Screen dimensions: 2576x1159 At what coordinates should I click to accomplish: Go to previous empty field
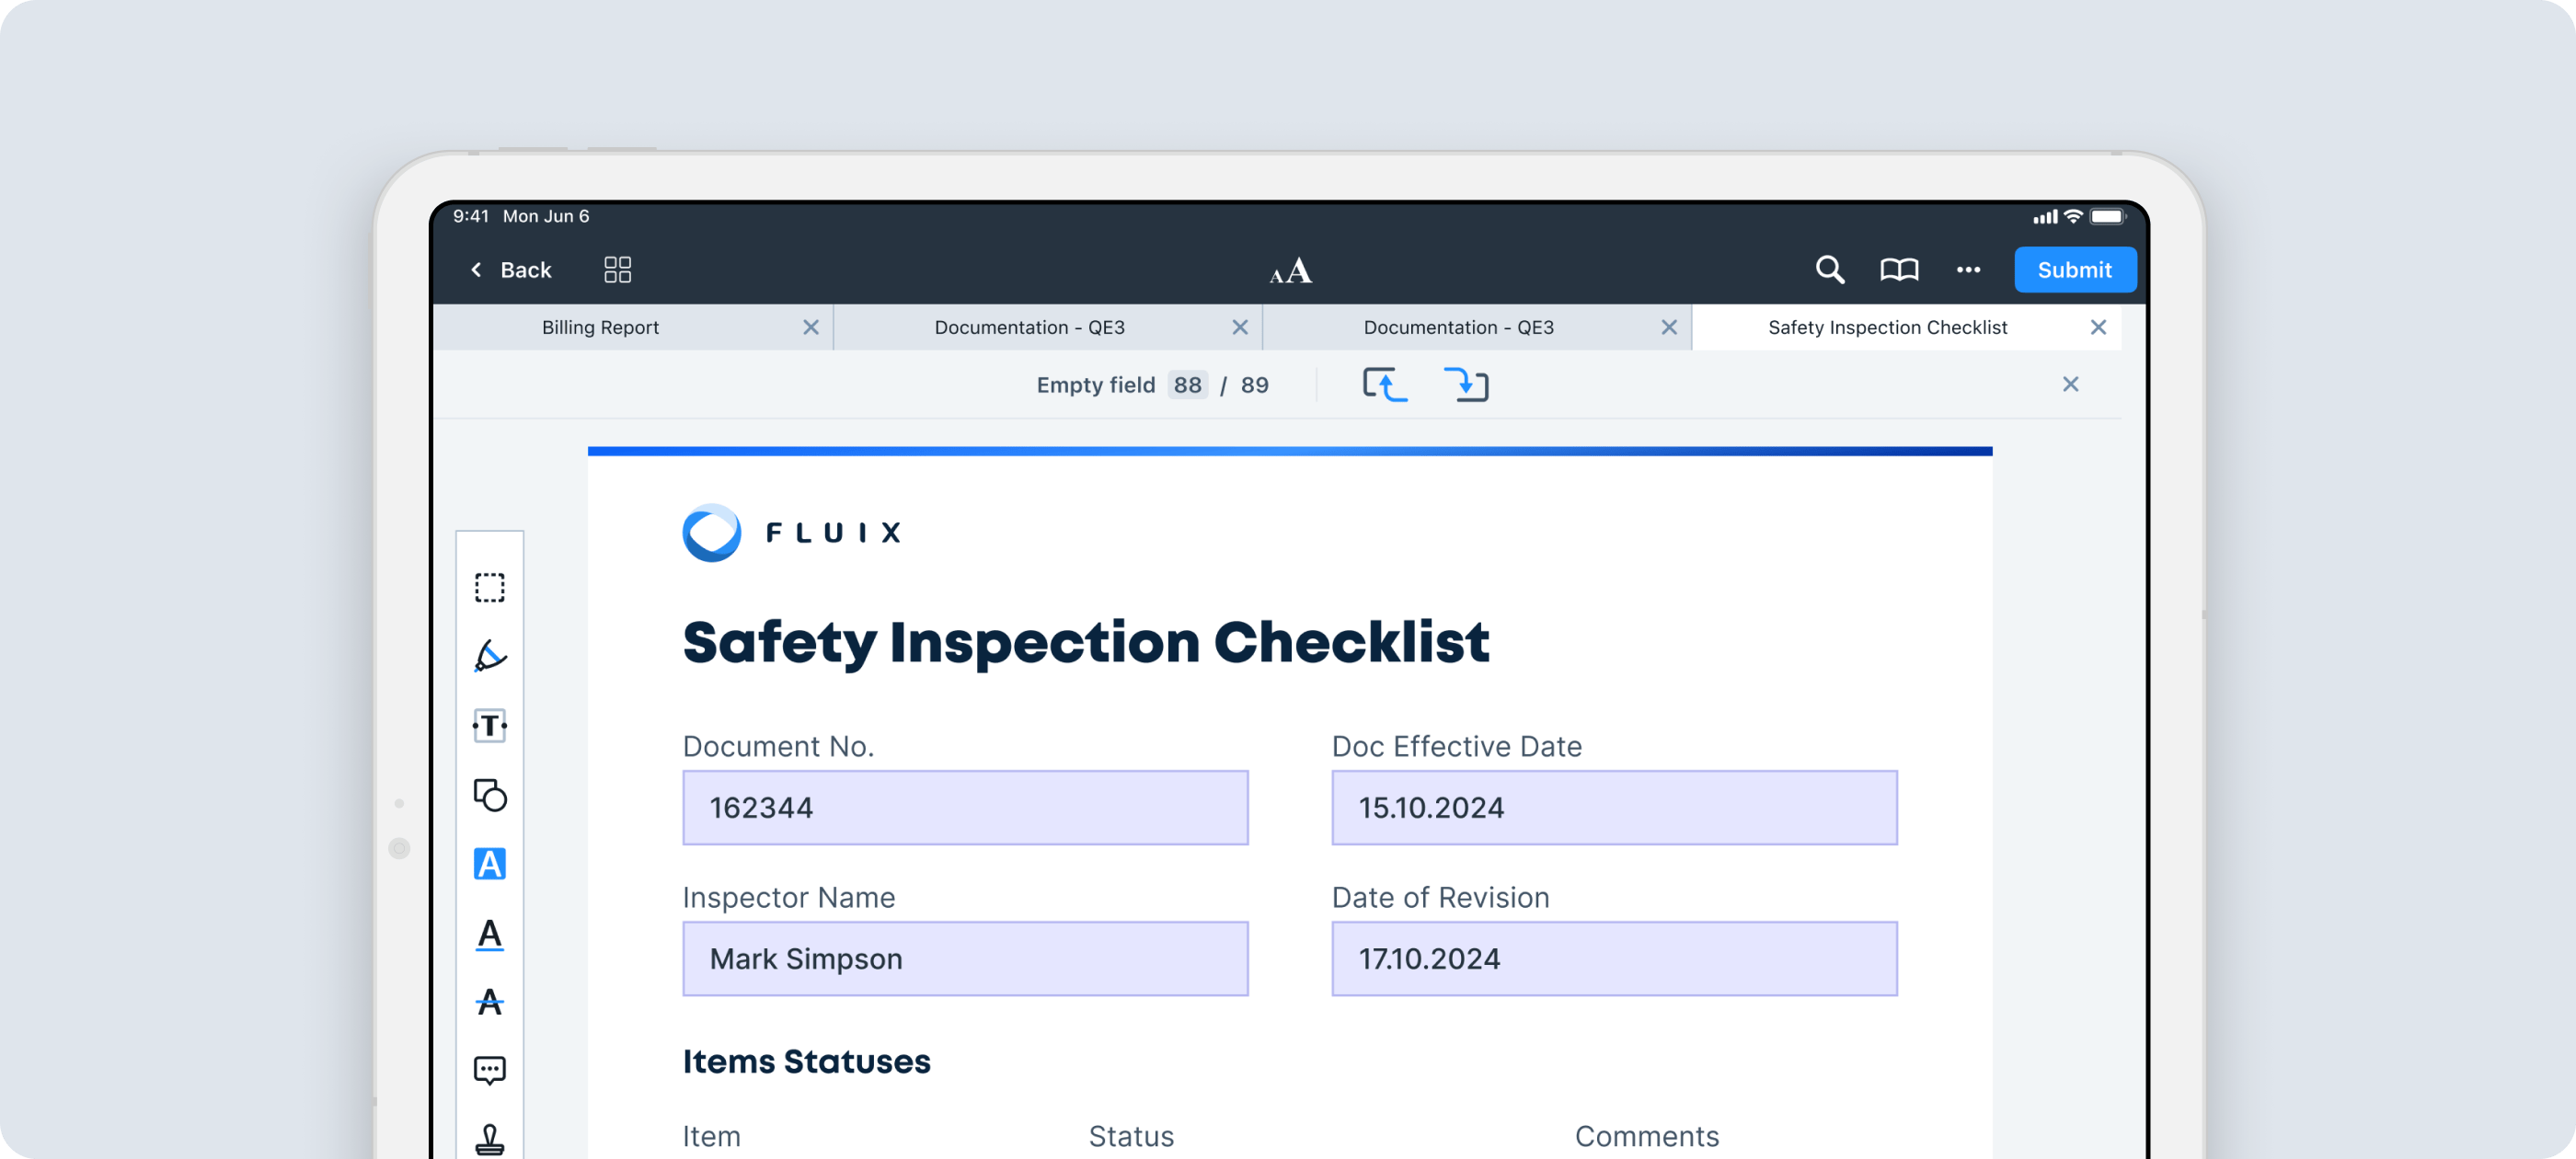(1385, 385)
